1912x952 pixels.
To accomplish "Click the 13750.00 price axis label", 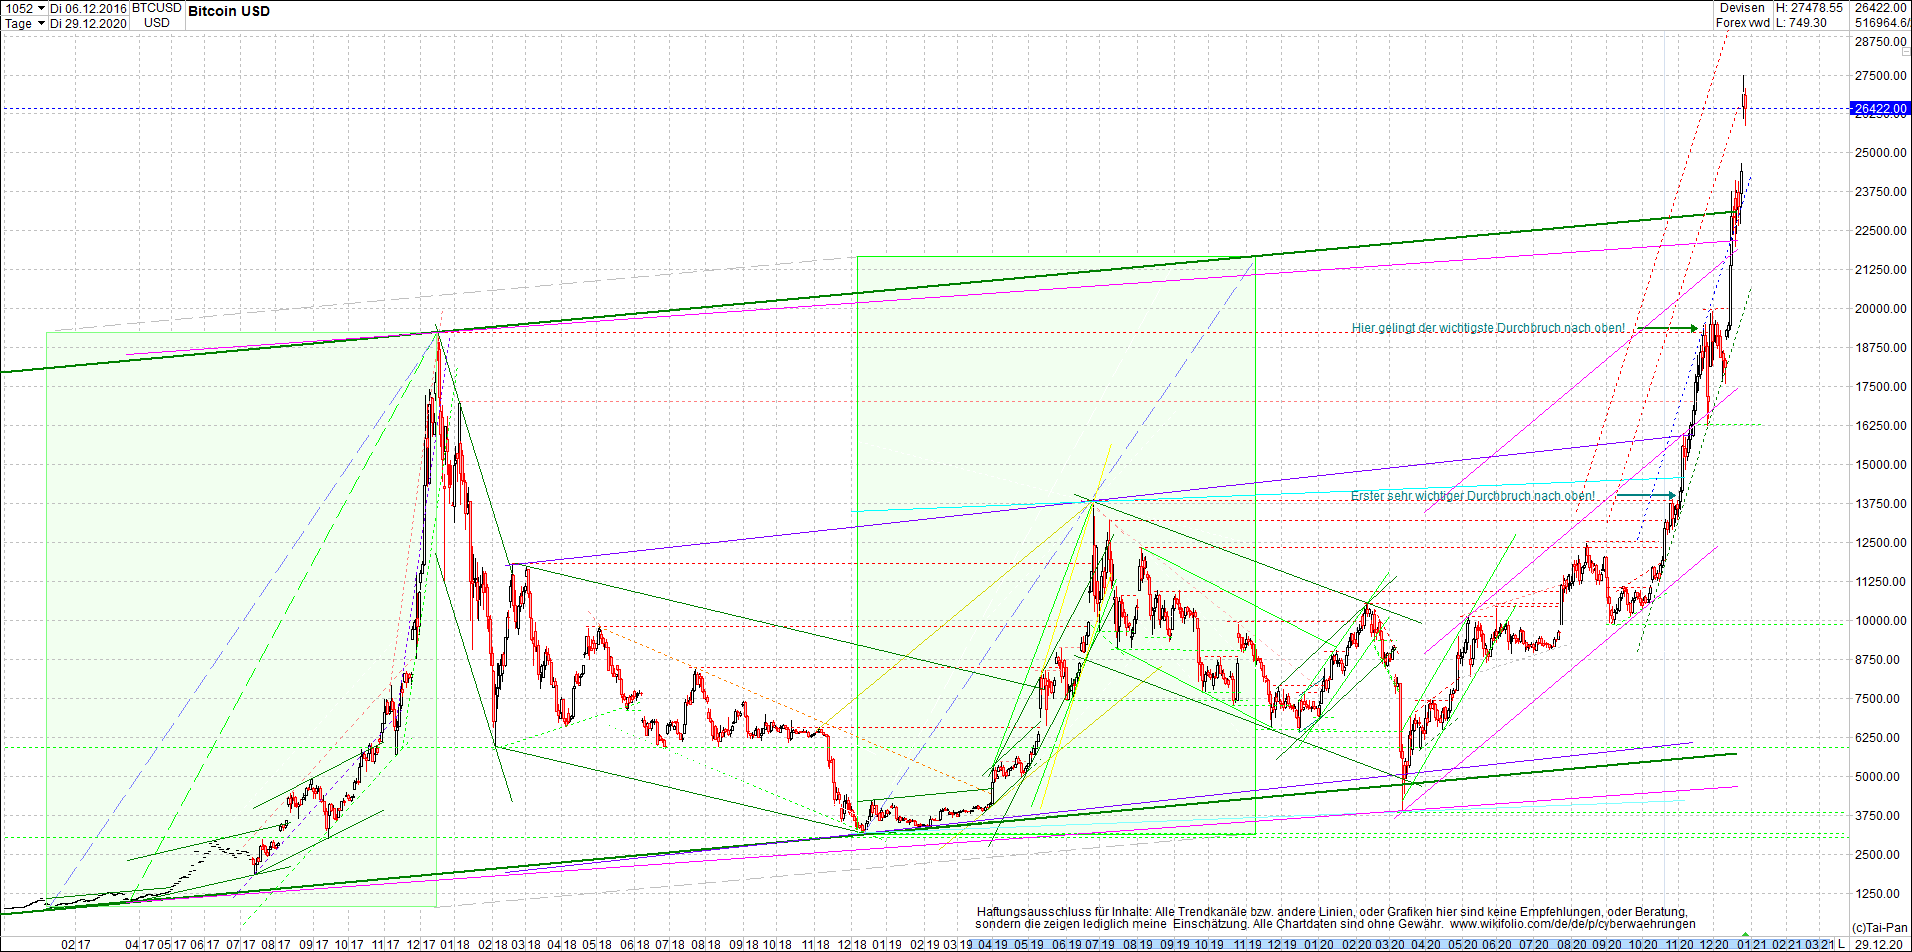I will click(x=1881, y=504).
